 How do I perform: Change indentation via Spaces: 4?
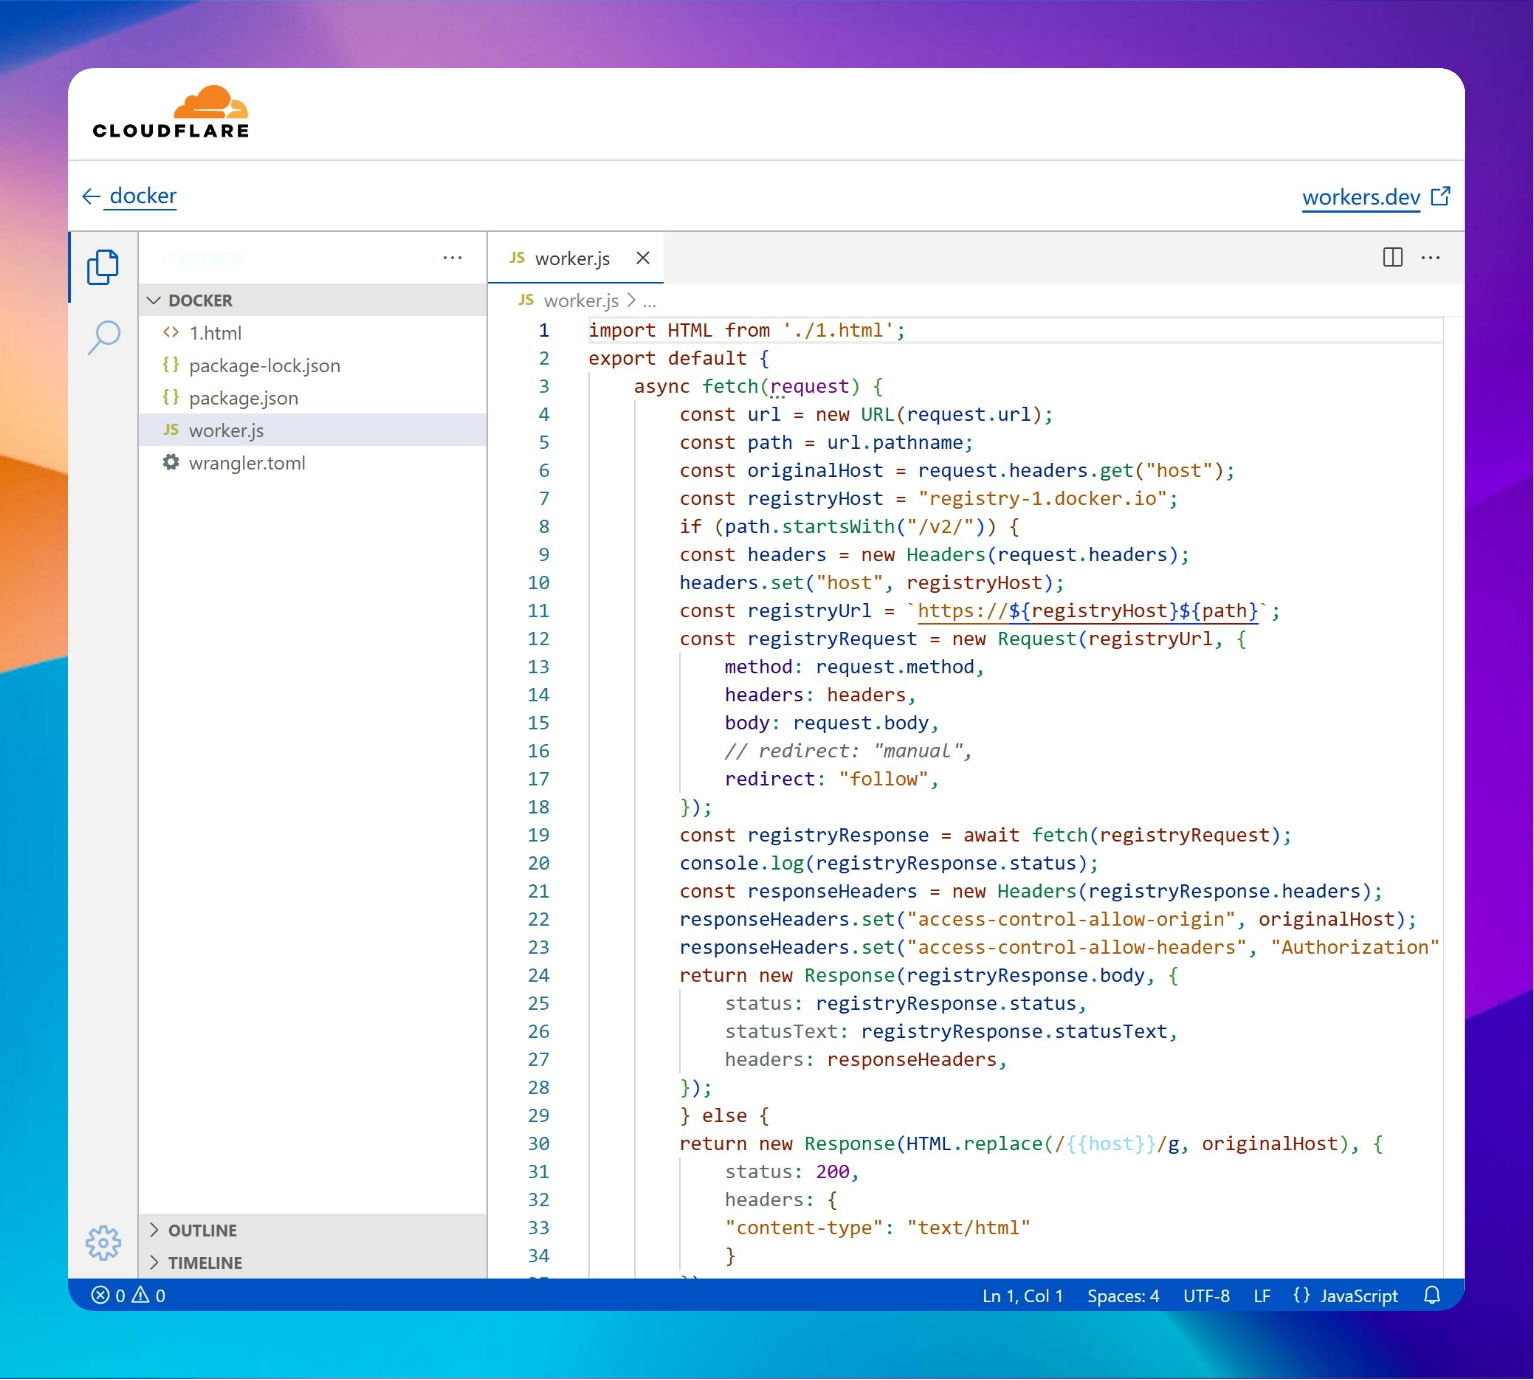[1123, 1296]
